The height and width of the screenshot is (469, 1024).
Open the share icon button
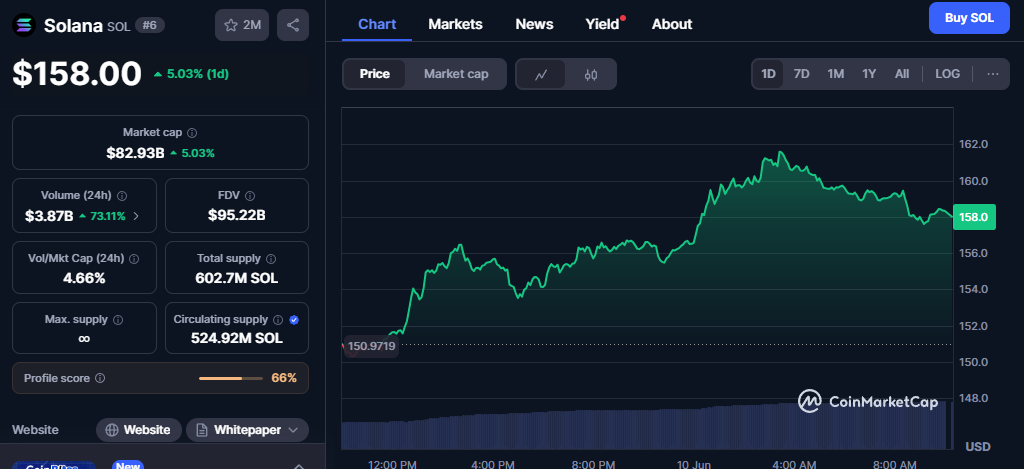[x=293, y=25]
